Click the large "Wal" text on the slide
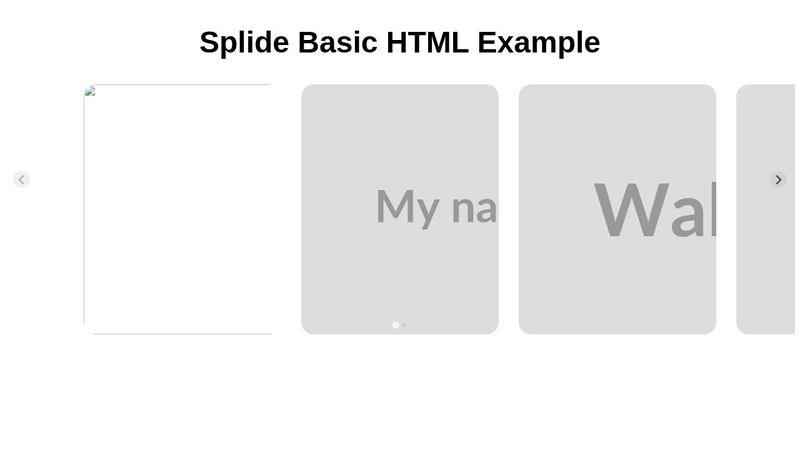This screenshot has height=450, width=800. tap(655, 211)
